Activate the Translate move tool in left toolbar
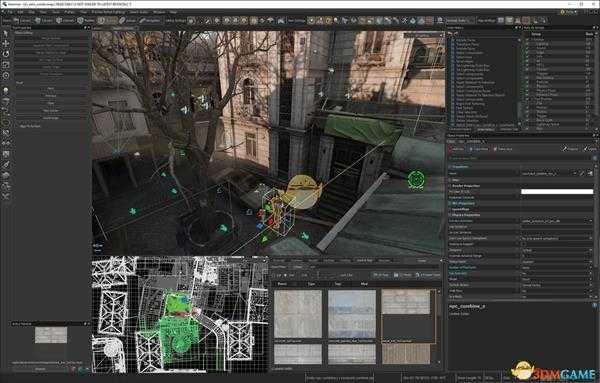Image resolution: width=600 pixels, height=383 pixels. click(6, 44)
